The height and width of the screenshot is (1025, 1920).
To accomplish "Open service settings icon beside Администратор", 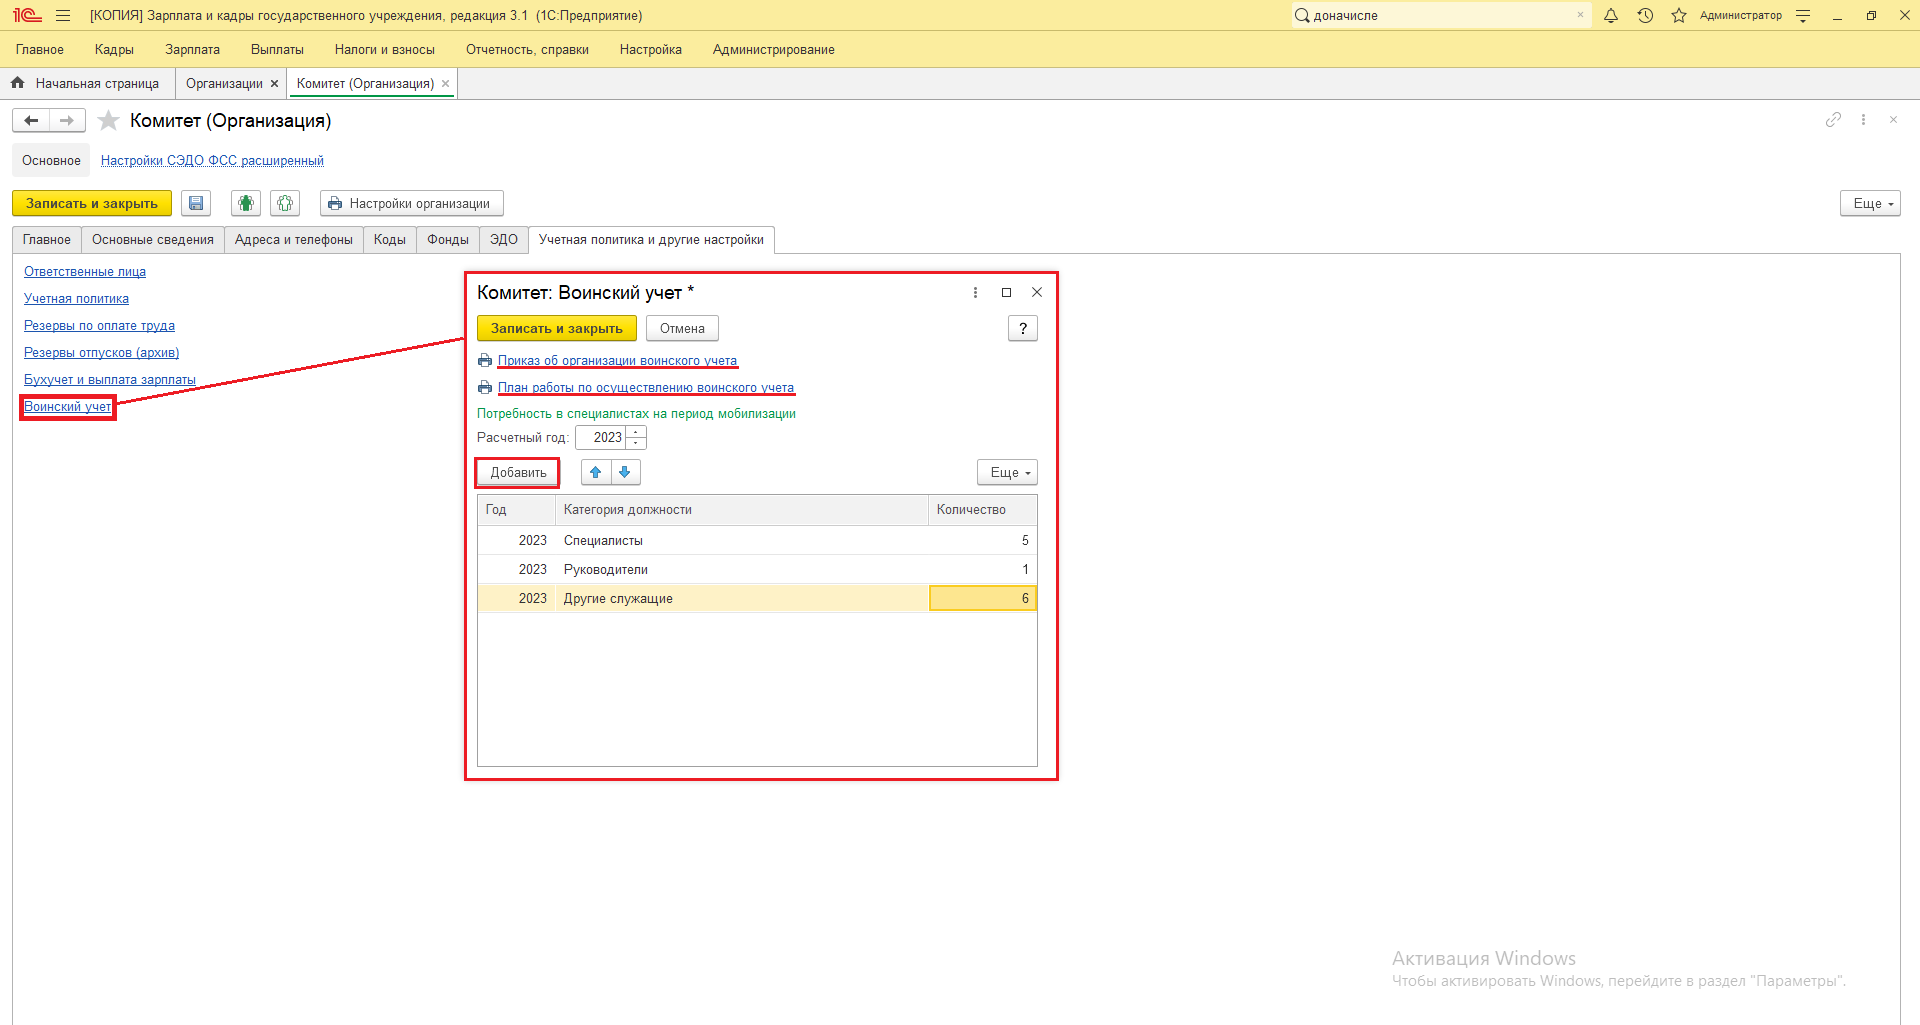I will [1803, 16].
